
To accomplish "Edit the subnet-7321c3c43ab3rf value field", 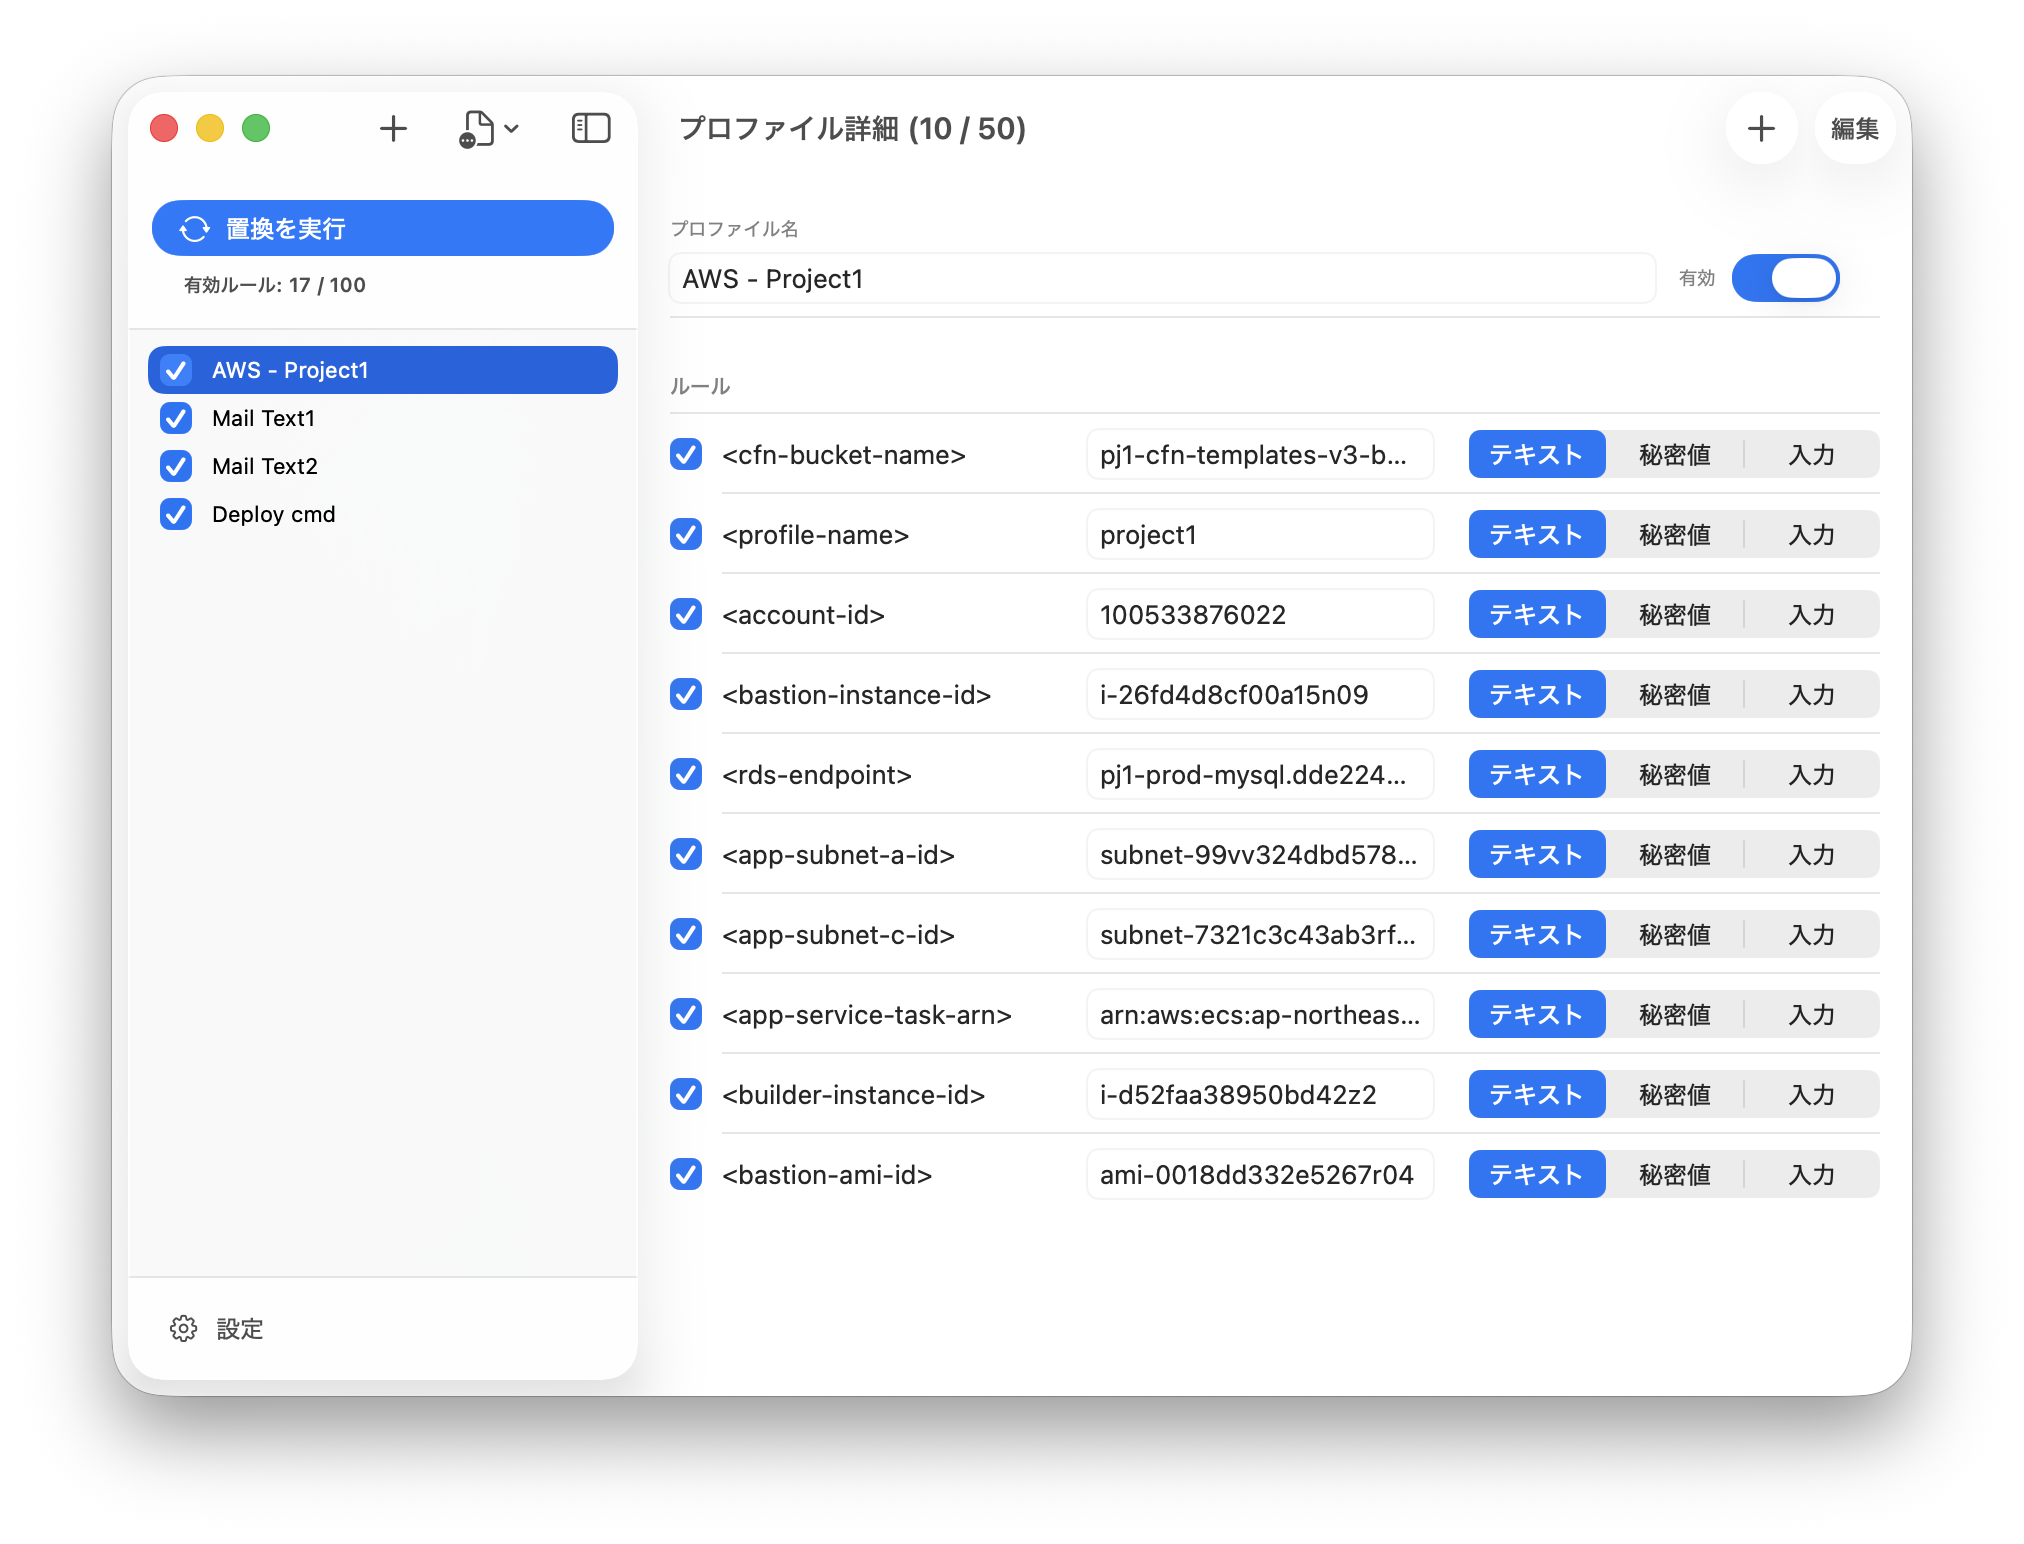I will coord(1260,934).
